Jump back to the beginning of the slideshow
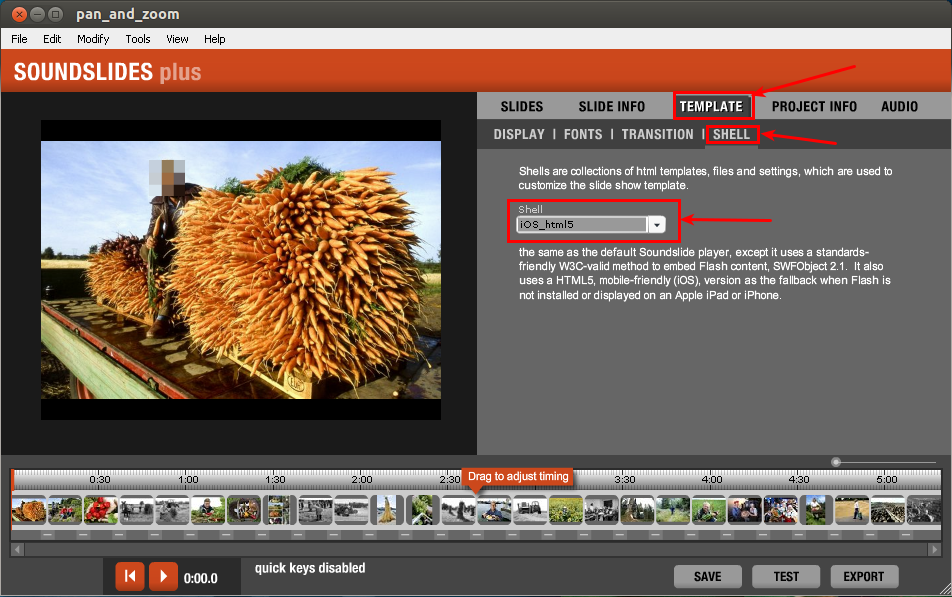 pos(129,576)
